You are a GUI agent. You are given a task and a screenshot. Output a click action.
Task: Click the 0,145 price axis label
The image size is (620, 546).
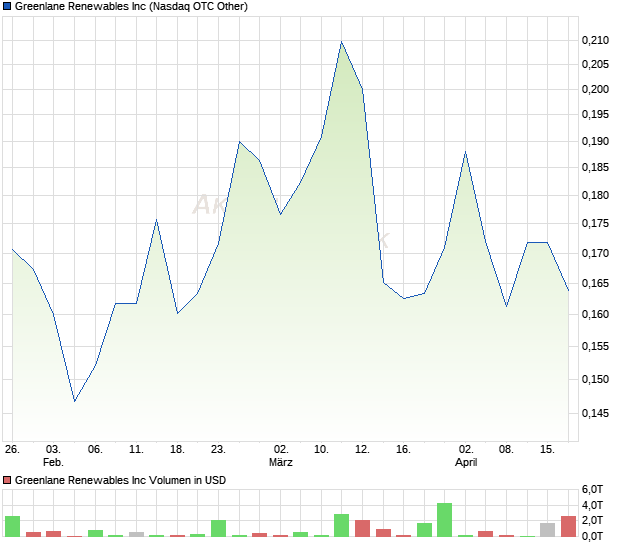point(595,413)
